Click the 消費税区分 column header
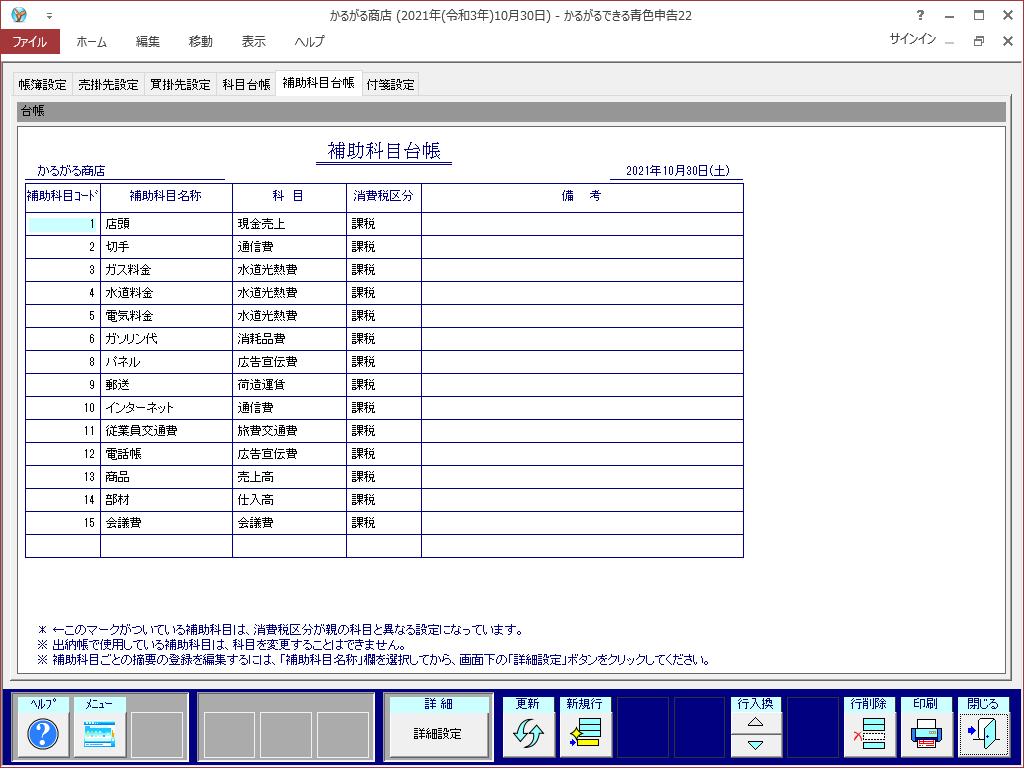The height and width of the screenshot is (768, 1024). (x=384, y=196)
